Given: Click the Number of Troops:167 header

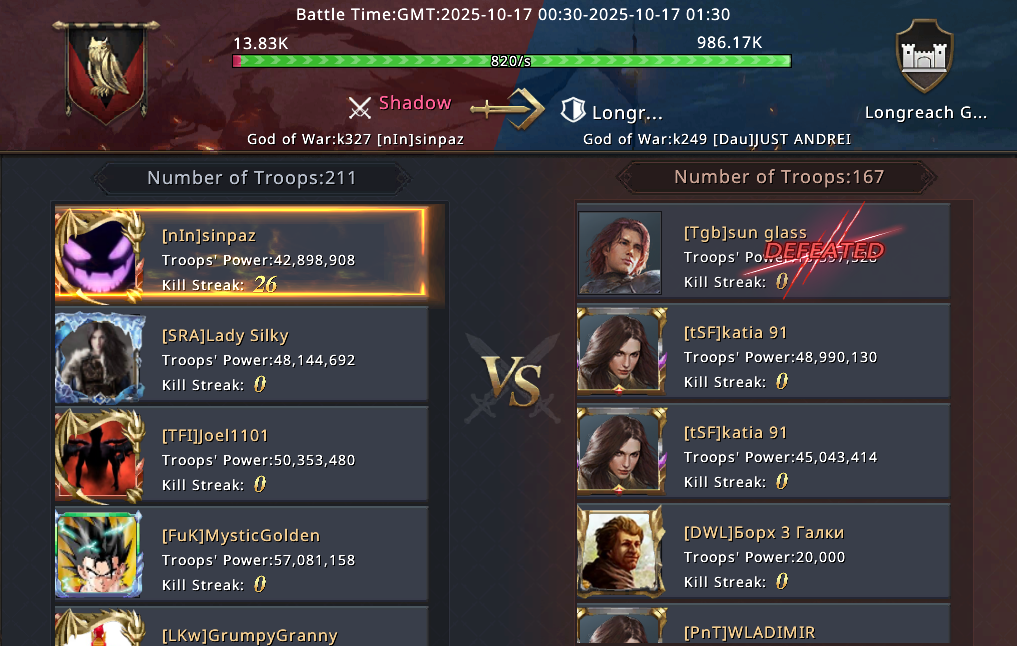Looking at the screenshot, I should (x=778, y=176).
